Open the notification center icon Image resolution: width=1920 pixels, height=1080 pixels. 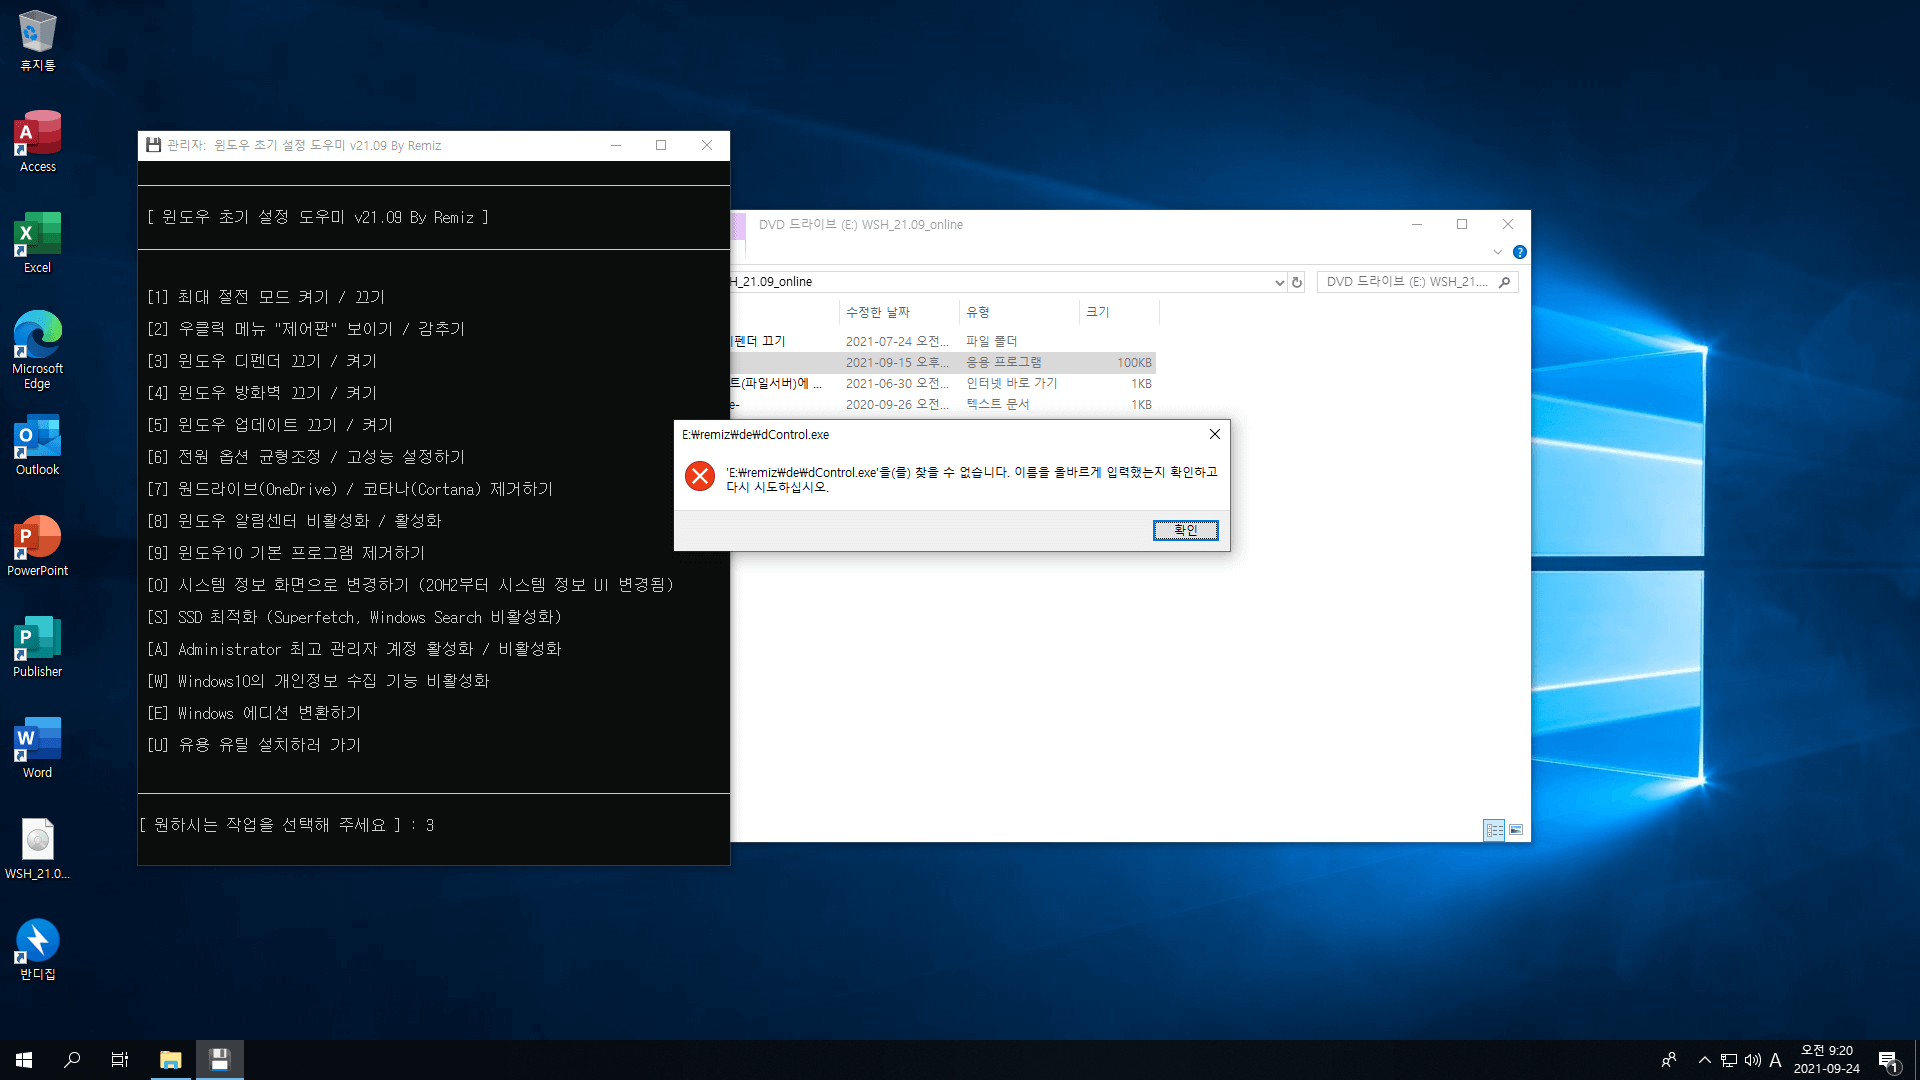[1888, 1060]
